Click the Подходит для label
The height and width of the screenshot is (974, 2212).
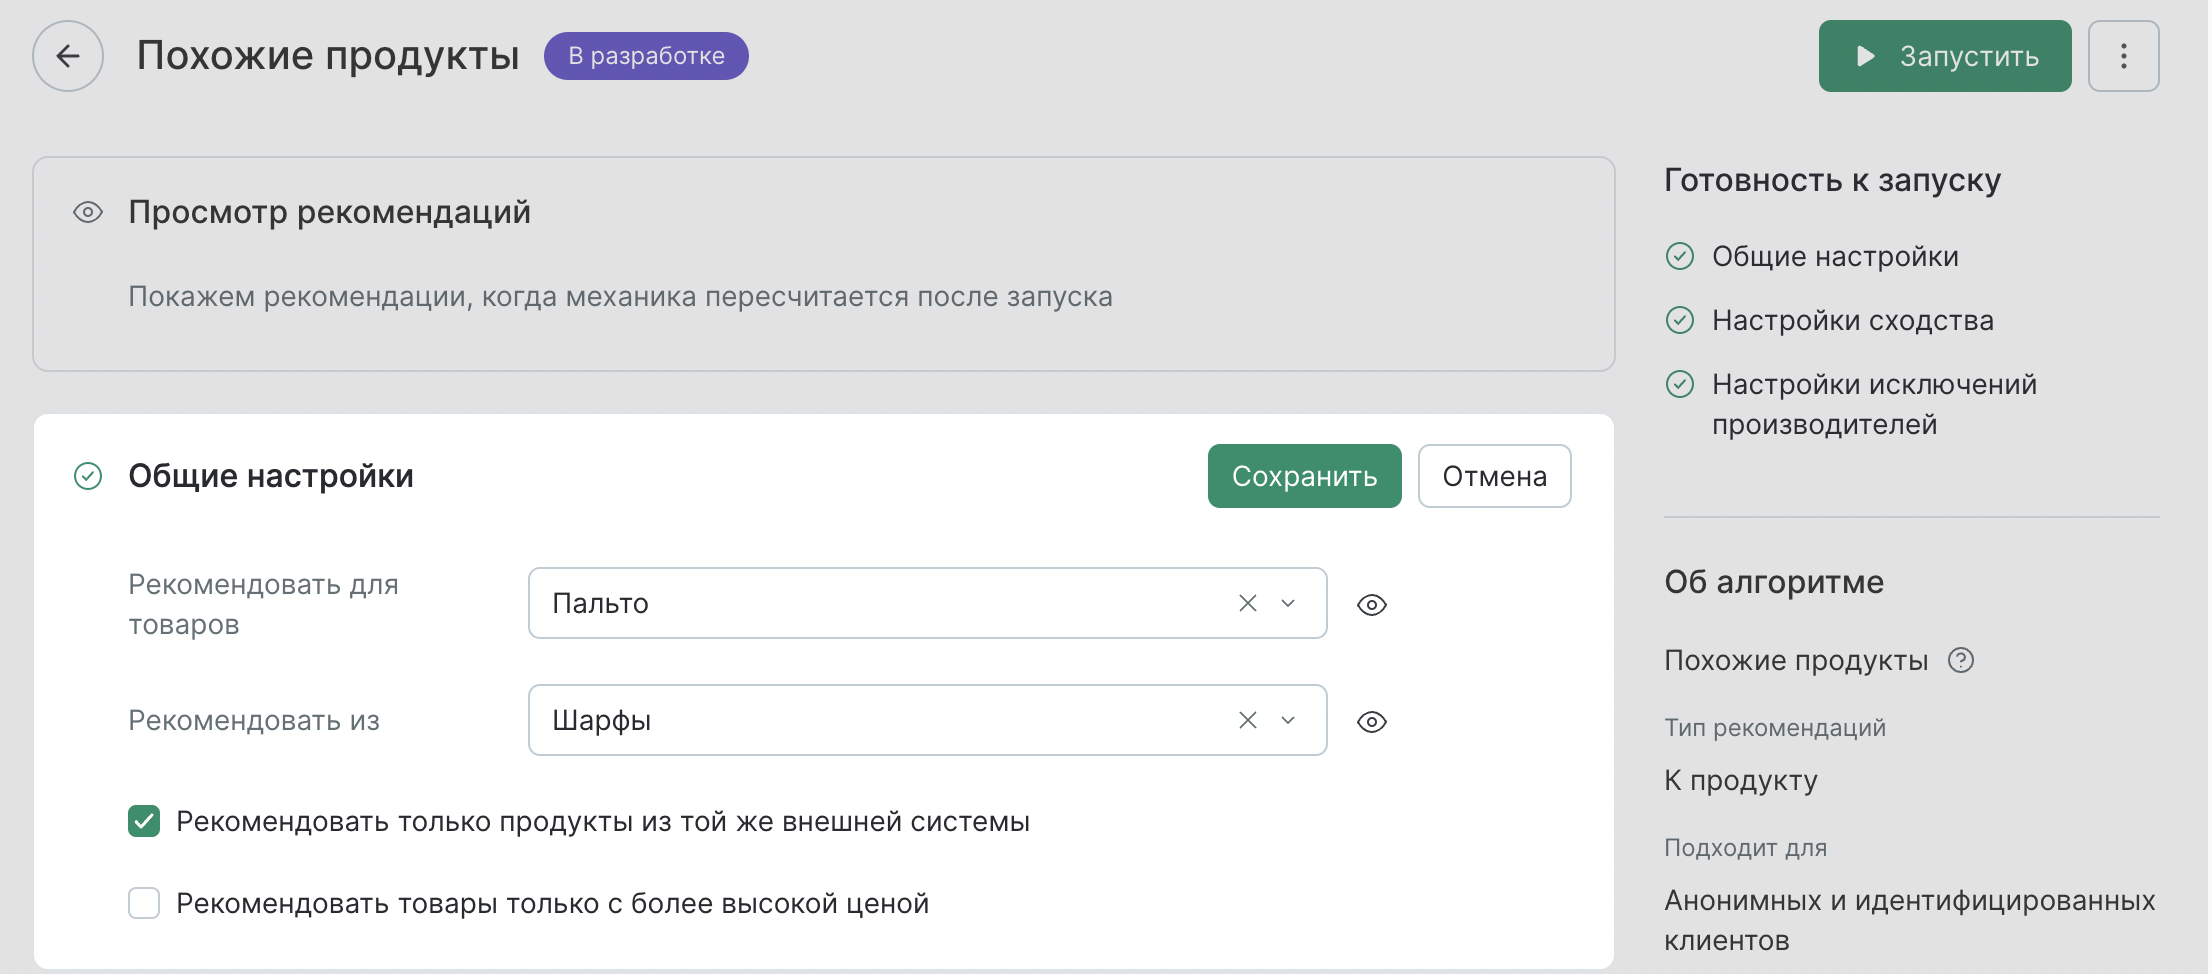(1745, 848)
